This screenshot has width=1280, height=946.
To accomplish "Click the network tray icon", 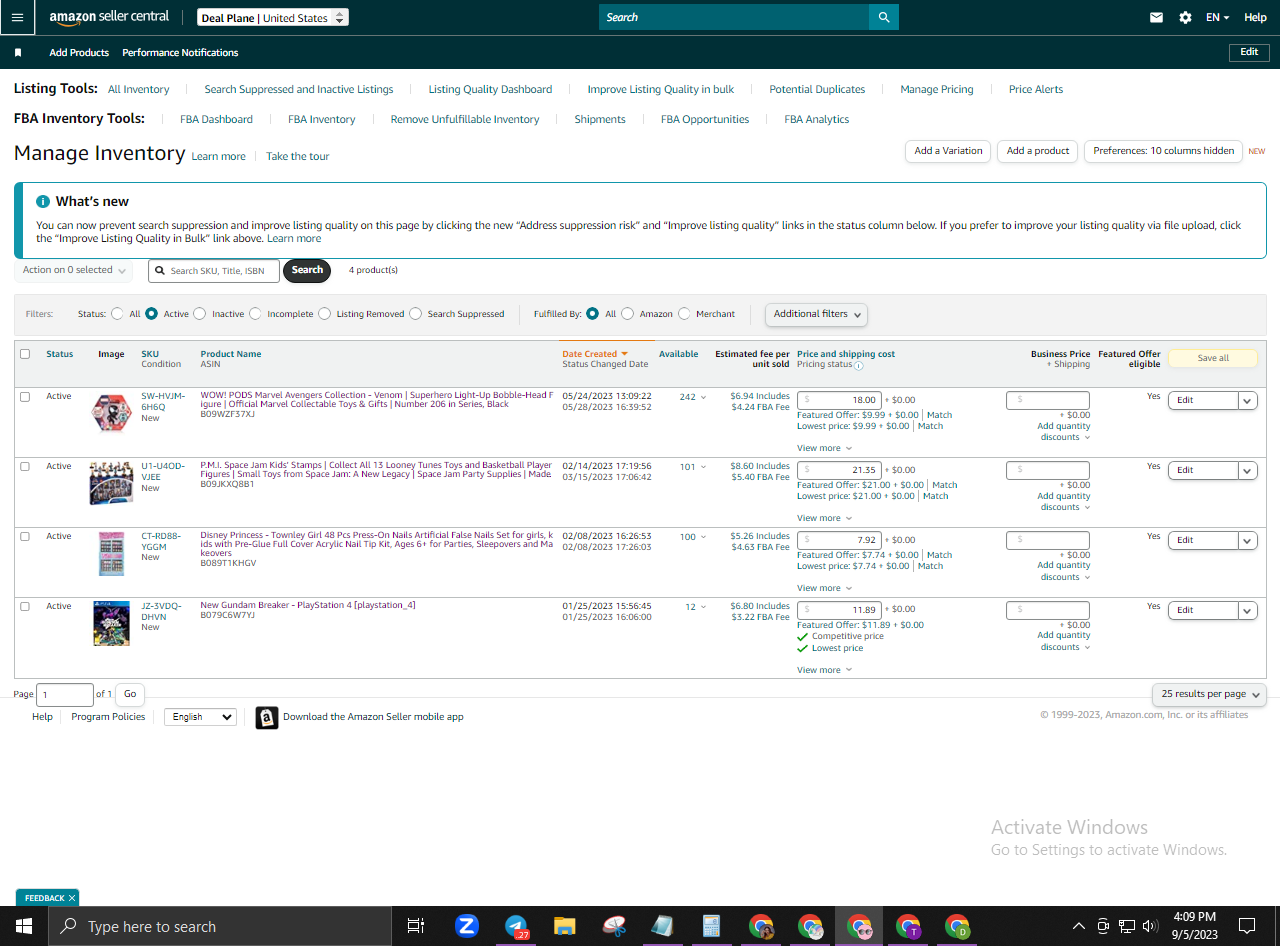I will tap(1127, 926).
